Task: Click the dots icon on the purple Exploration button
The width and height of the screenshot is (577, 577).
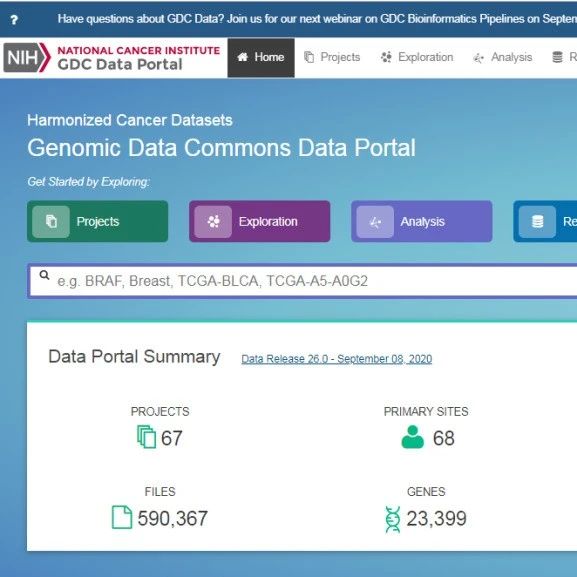Action: pyautogui.click(x=213, y=222)
